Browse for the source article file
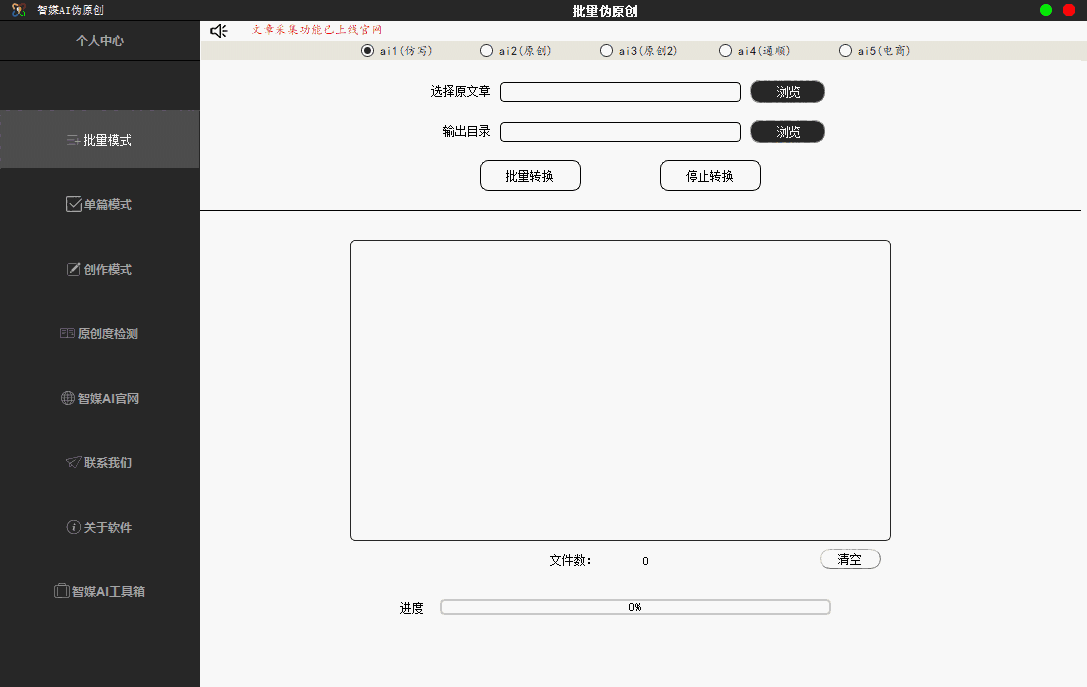Image resolution: width=1087 pixels, height=687 pixels. pos(787,91)
